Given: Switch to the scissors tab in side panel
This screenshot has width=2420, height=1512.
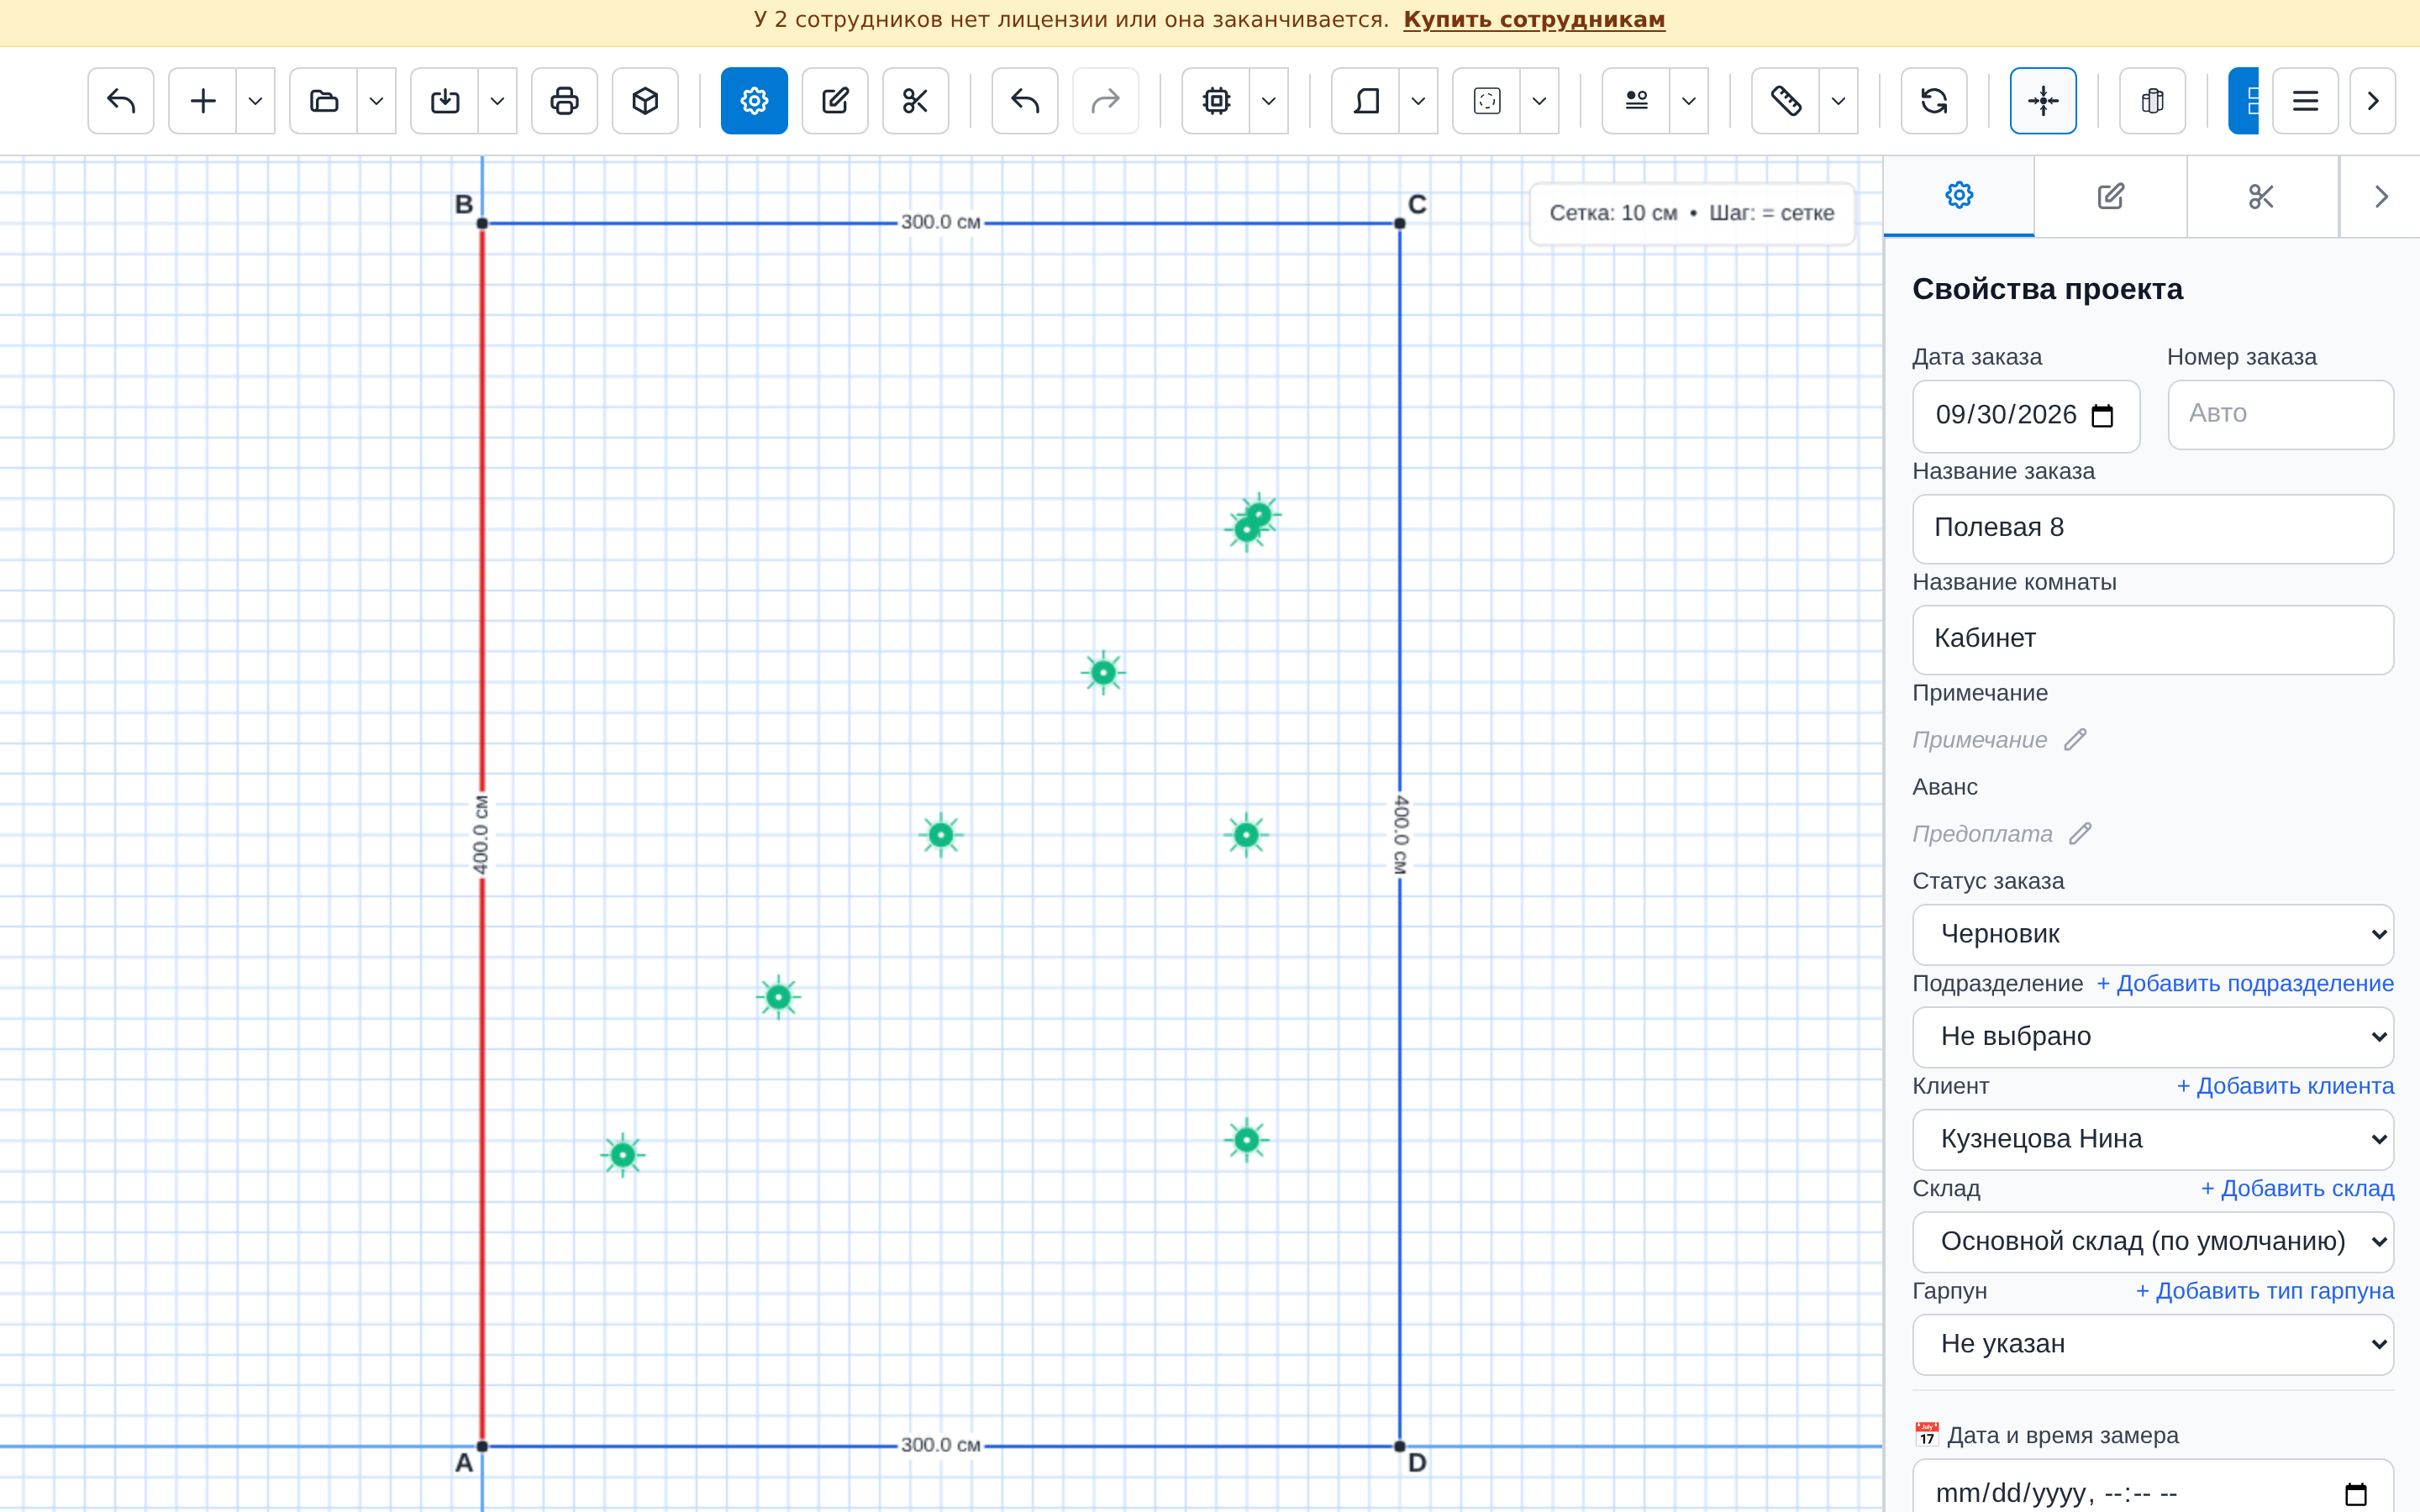Looking at the screenshot, I should coord(2262,196).
